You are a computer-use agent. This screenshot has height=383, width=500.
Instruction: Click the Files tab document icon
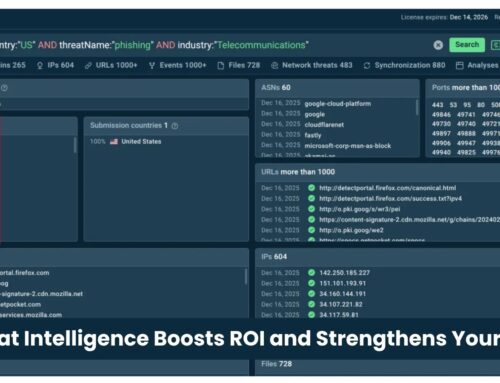pos(221,66)
